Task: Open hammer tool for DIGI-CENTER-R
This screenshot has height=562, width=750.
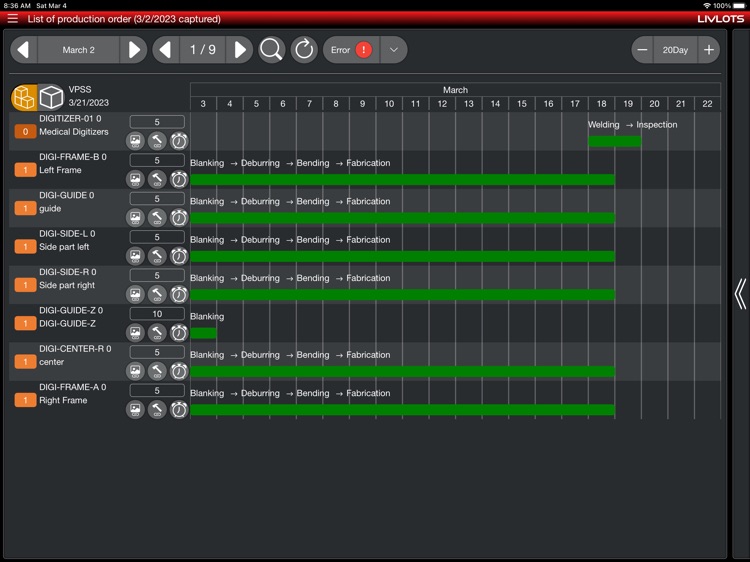Action: tap(157, 371)
